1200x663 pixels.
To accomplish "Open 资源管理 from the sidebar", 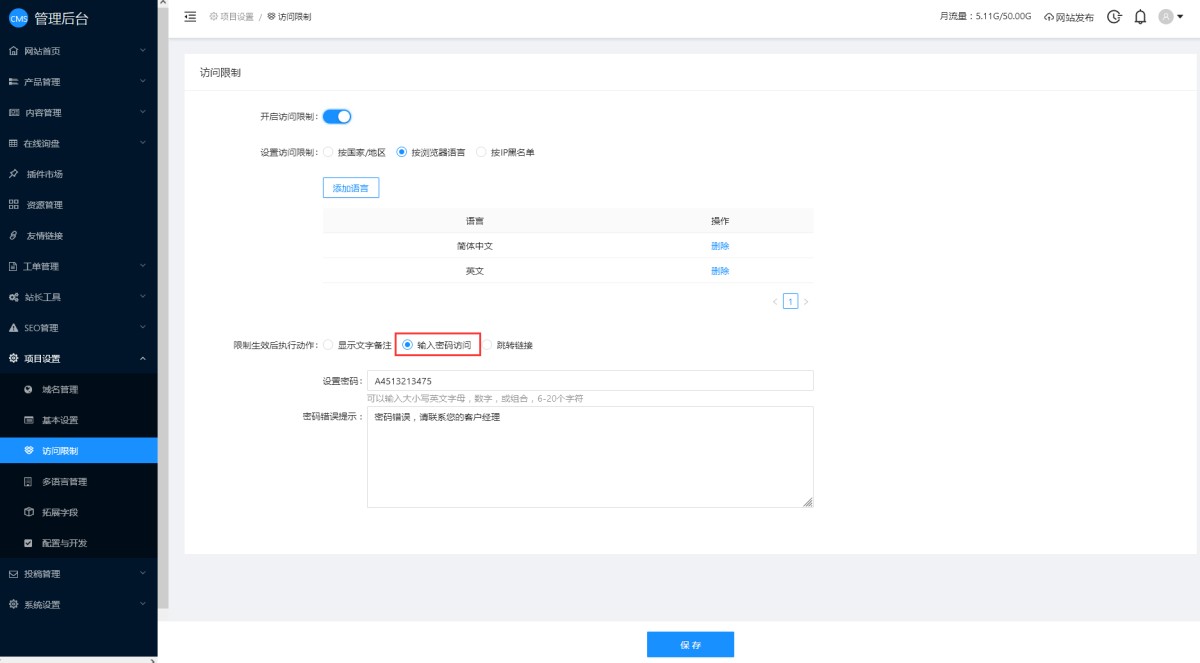I will tap(44, 205).
